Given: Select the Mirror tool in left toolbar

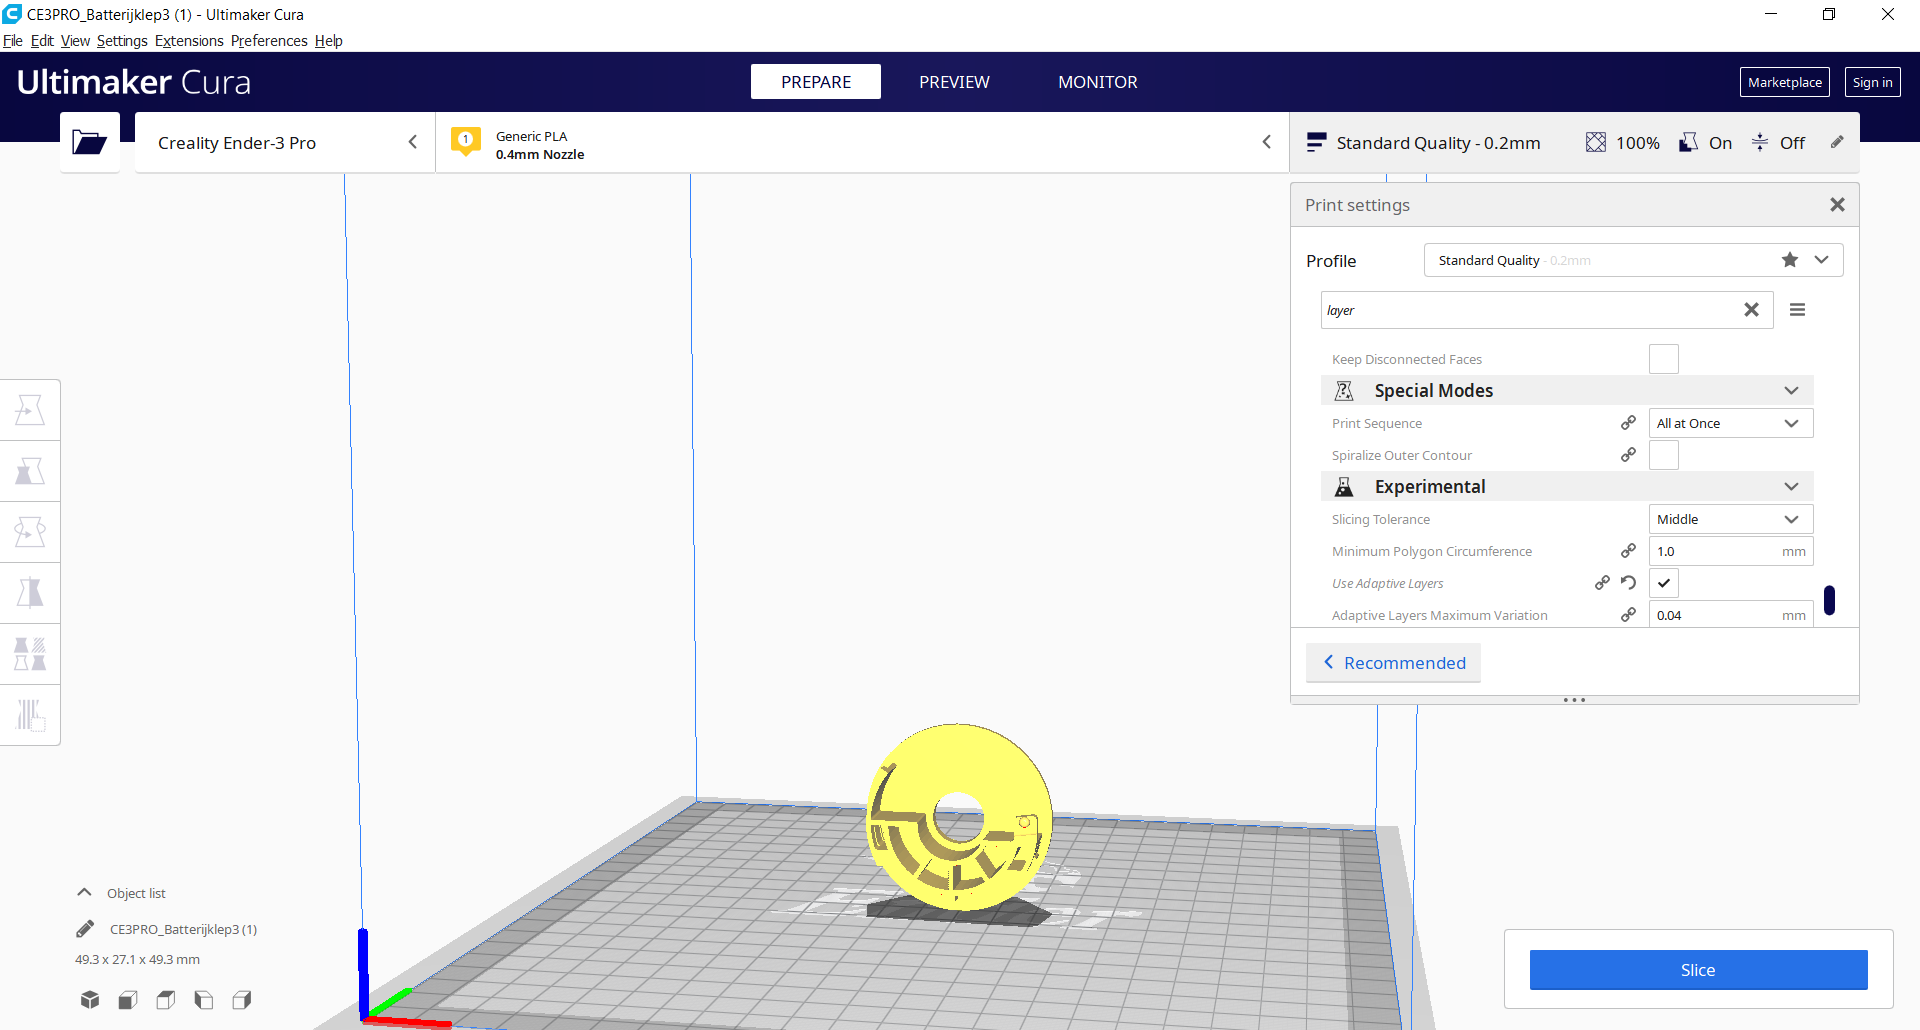Looking at the screenshot, I should click(x=30, y=593).
